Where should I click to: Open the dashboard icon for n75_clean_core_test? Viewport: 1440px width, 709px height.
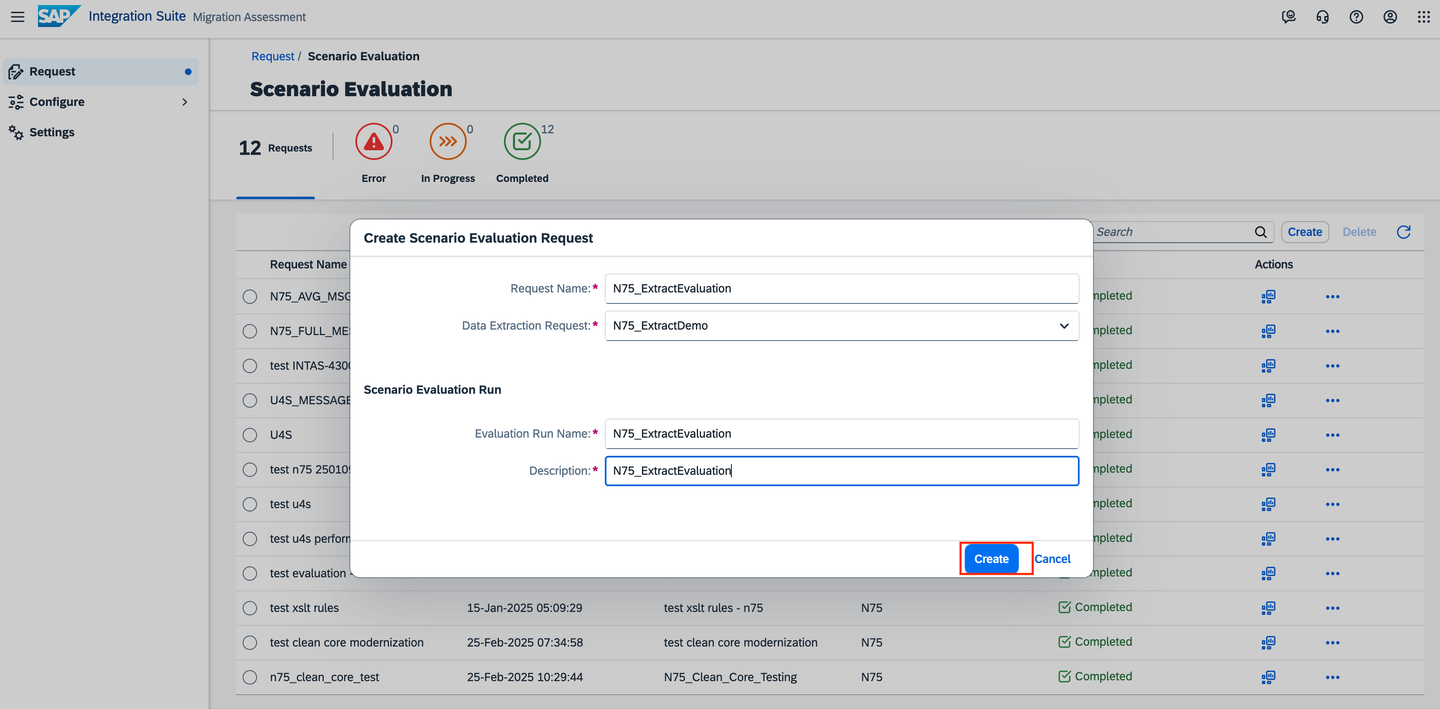click(x=1268, y=677)
